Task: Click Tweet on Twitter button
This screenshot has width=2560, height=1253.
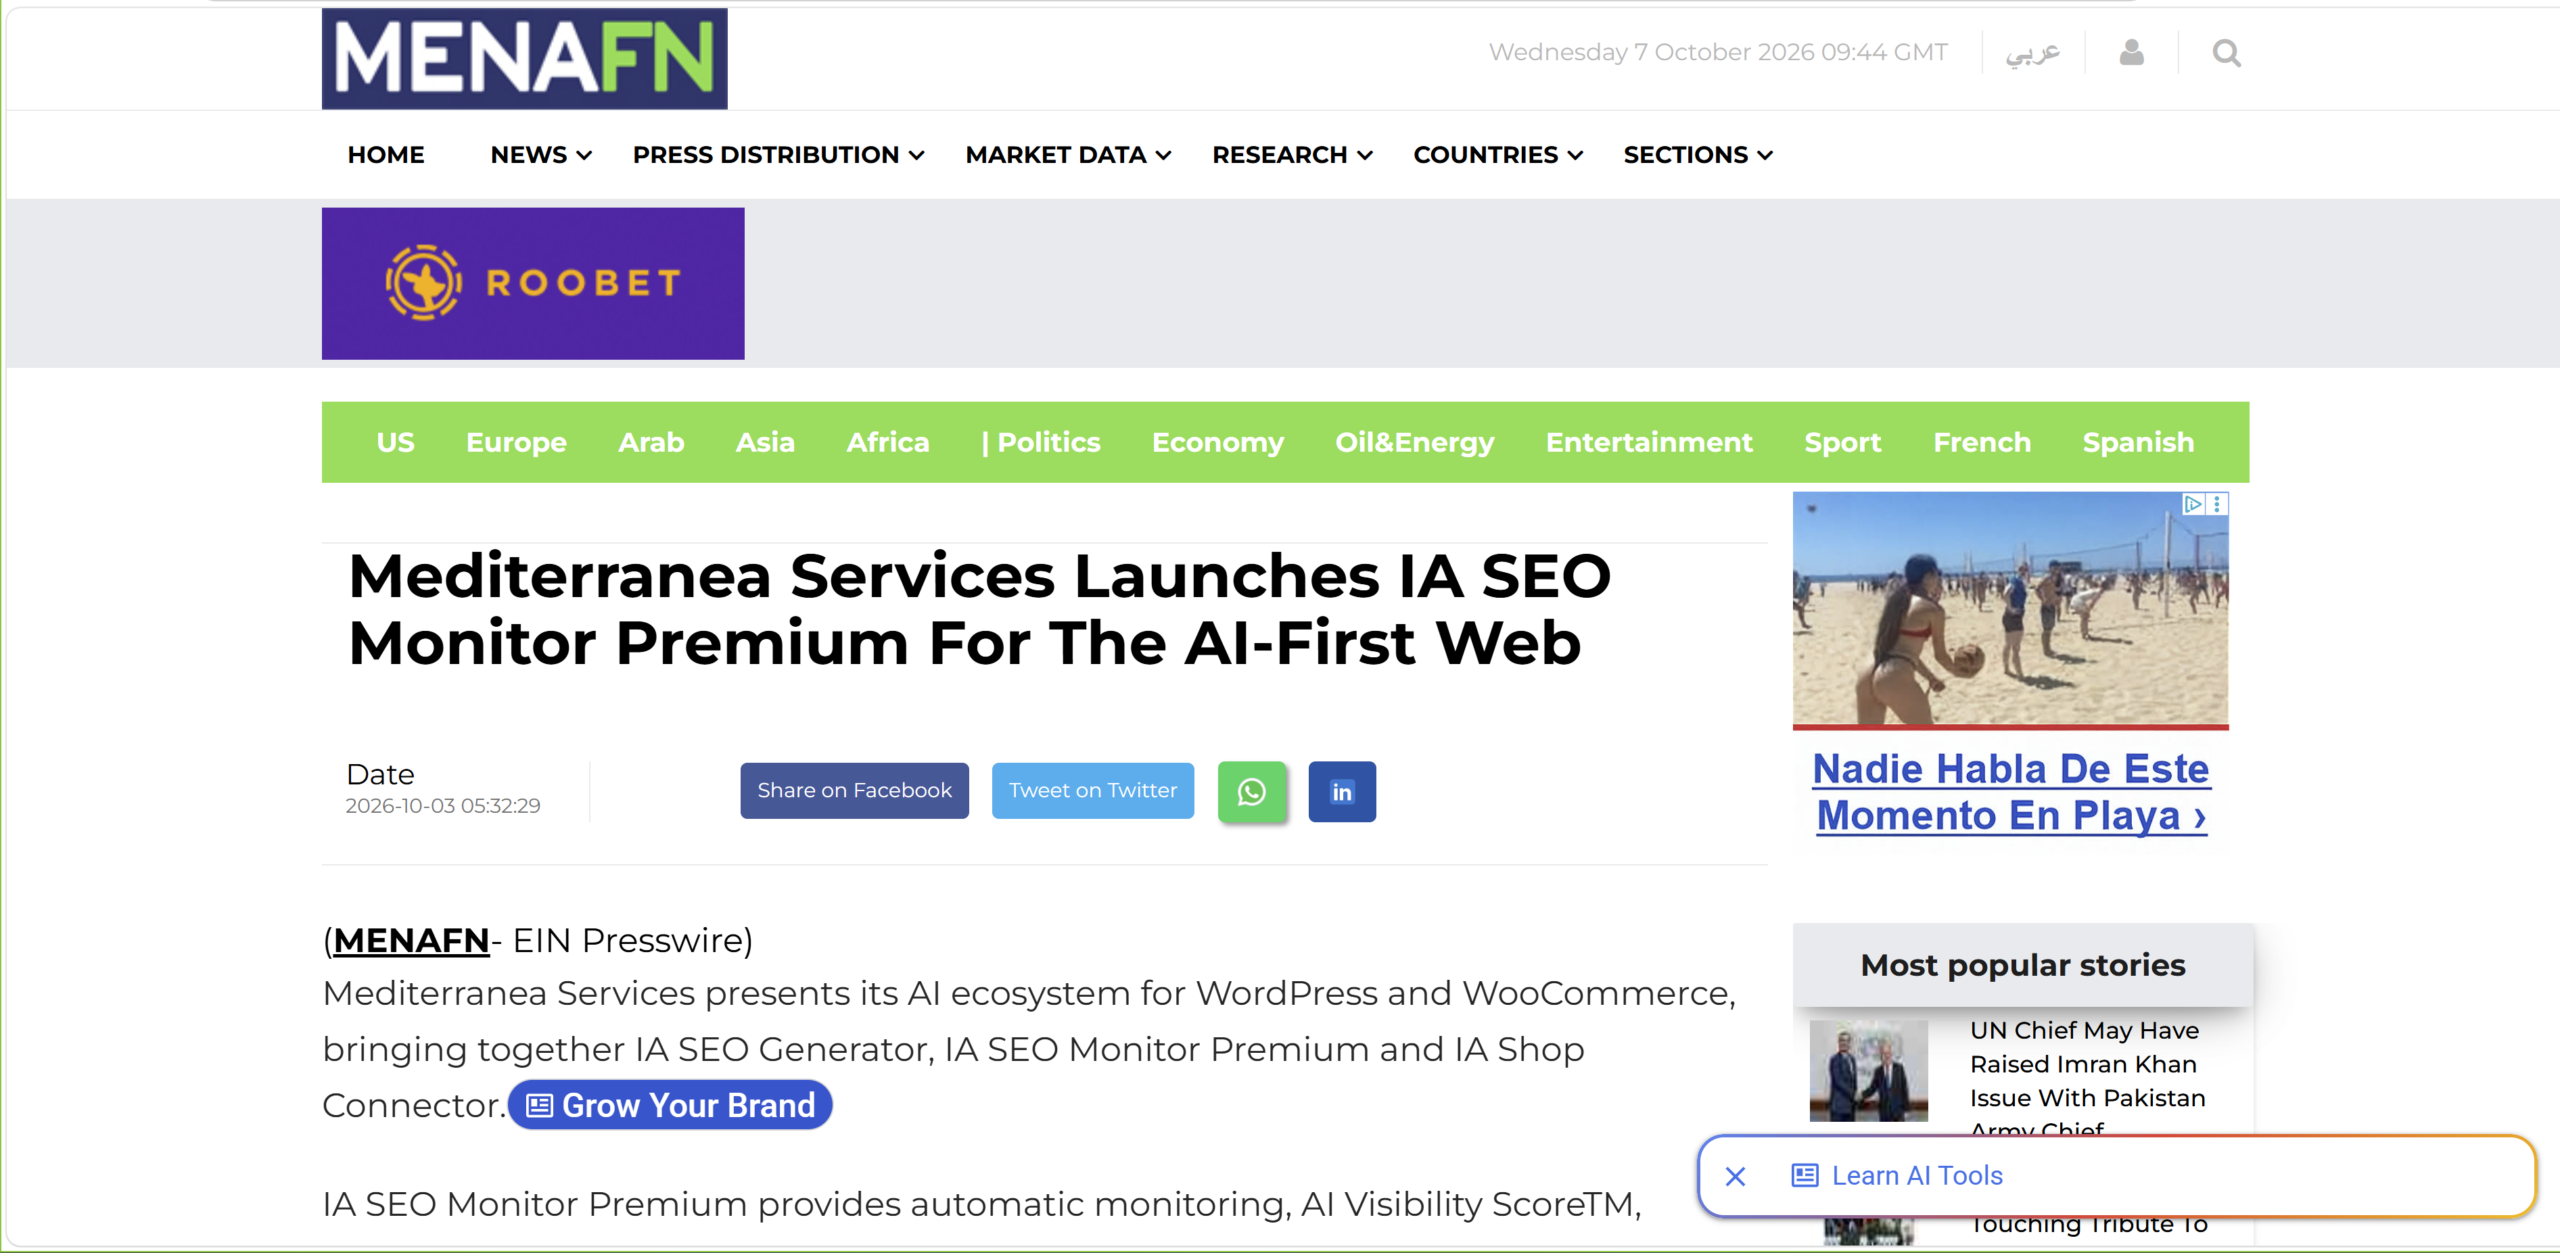Action: click(x=1093, y=791)
